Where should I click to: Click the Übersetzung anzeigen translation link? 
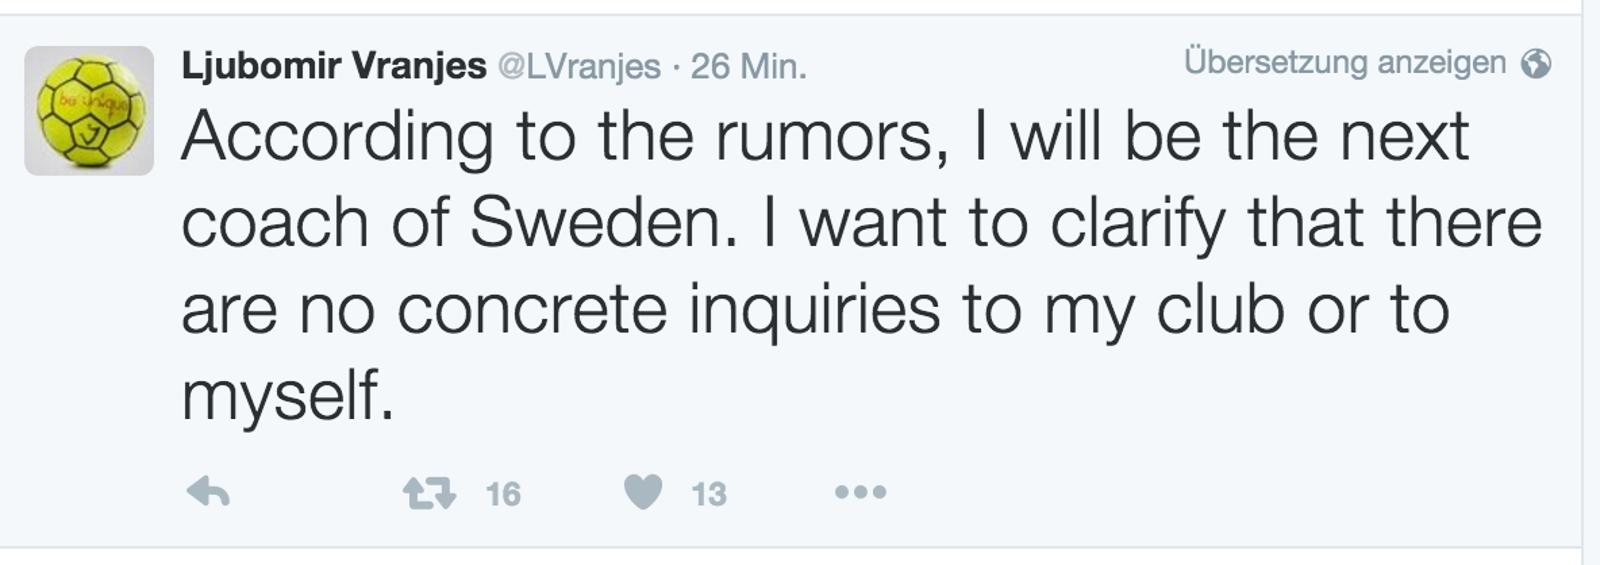click(x=1344, y=63)
